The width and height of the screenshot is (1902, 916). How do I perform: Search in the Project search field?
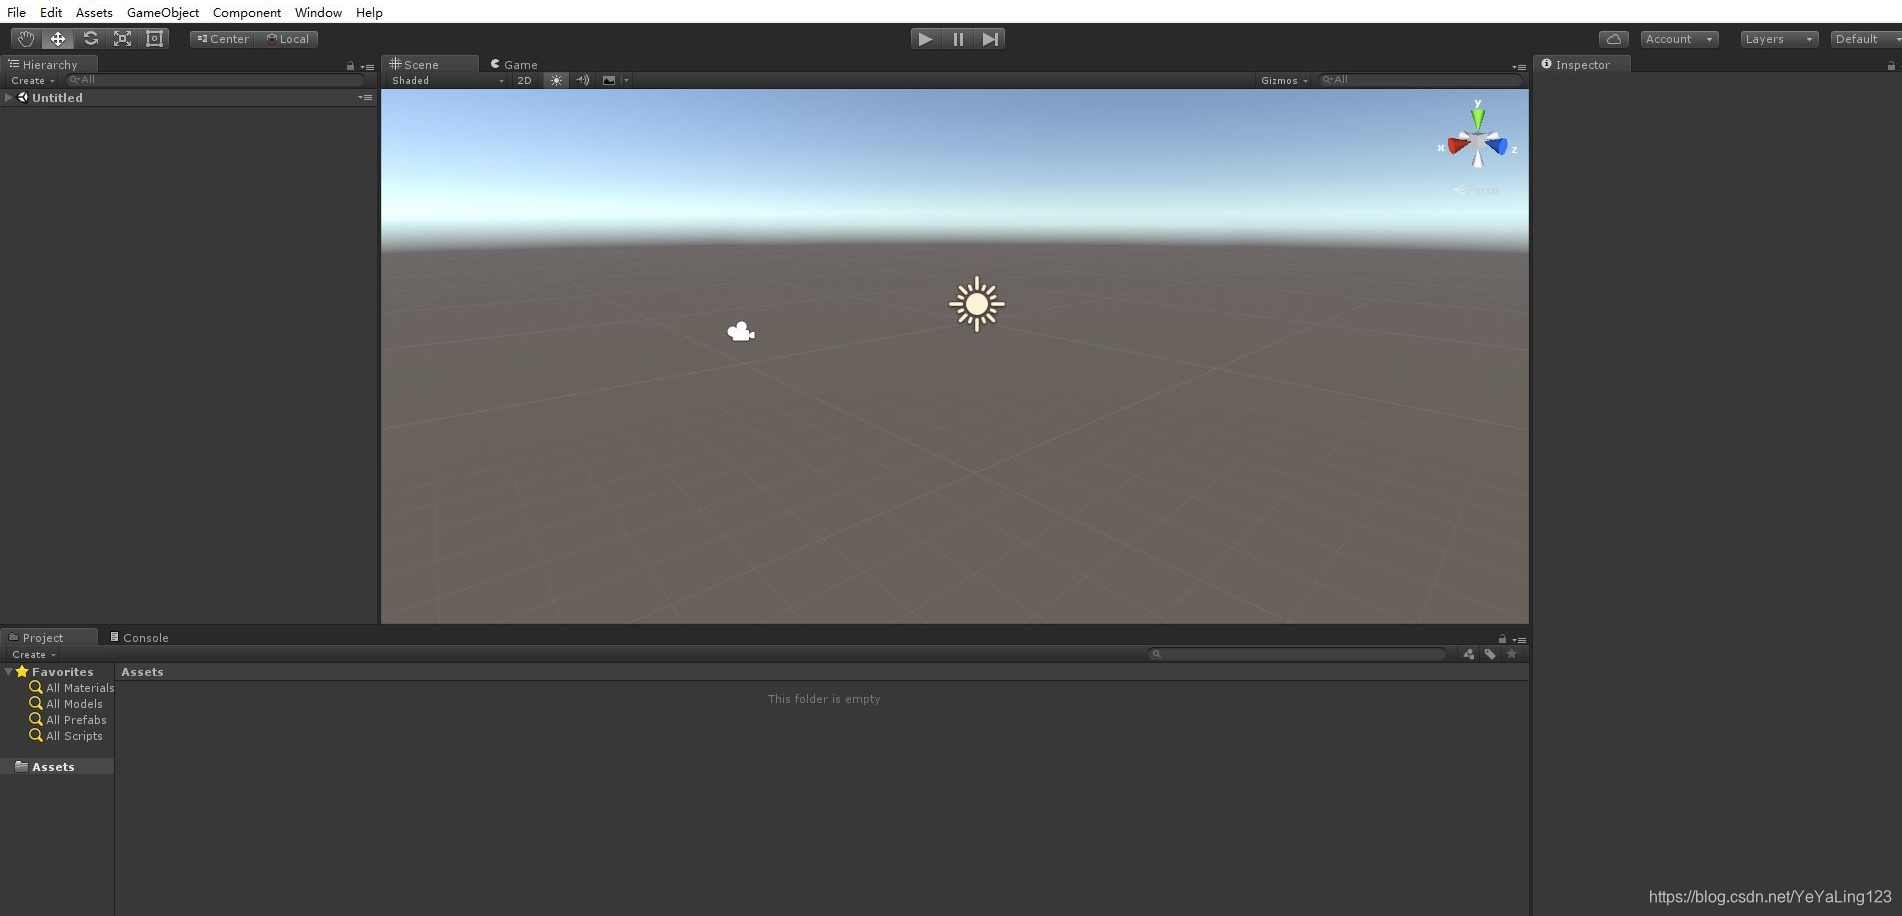[x=1297, y=654]
